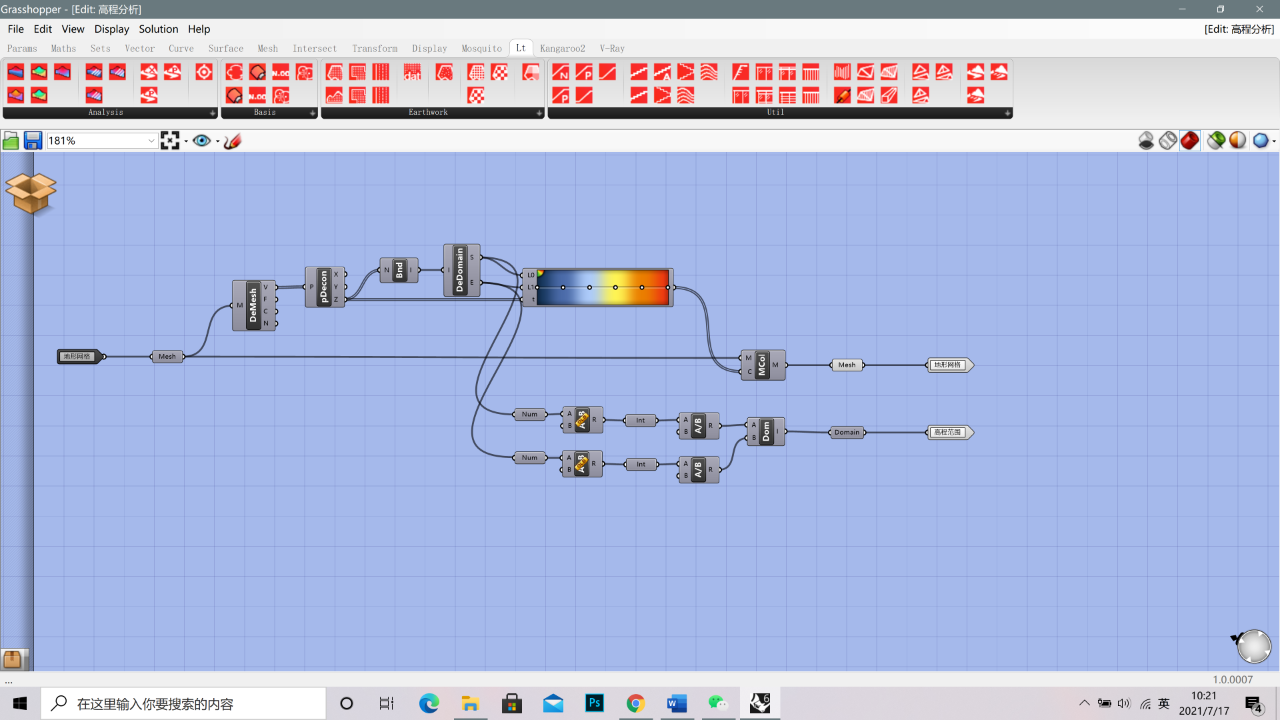Select the Bnd bounds component
This screenshot has height=720, width=1280.
399,270
